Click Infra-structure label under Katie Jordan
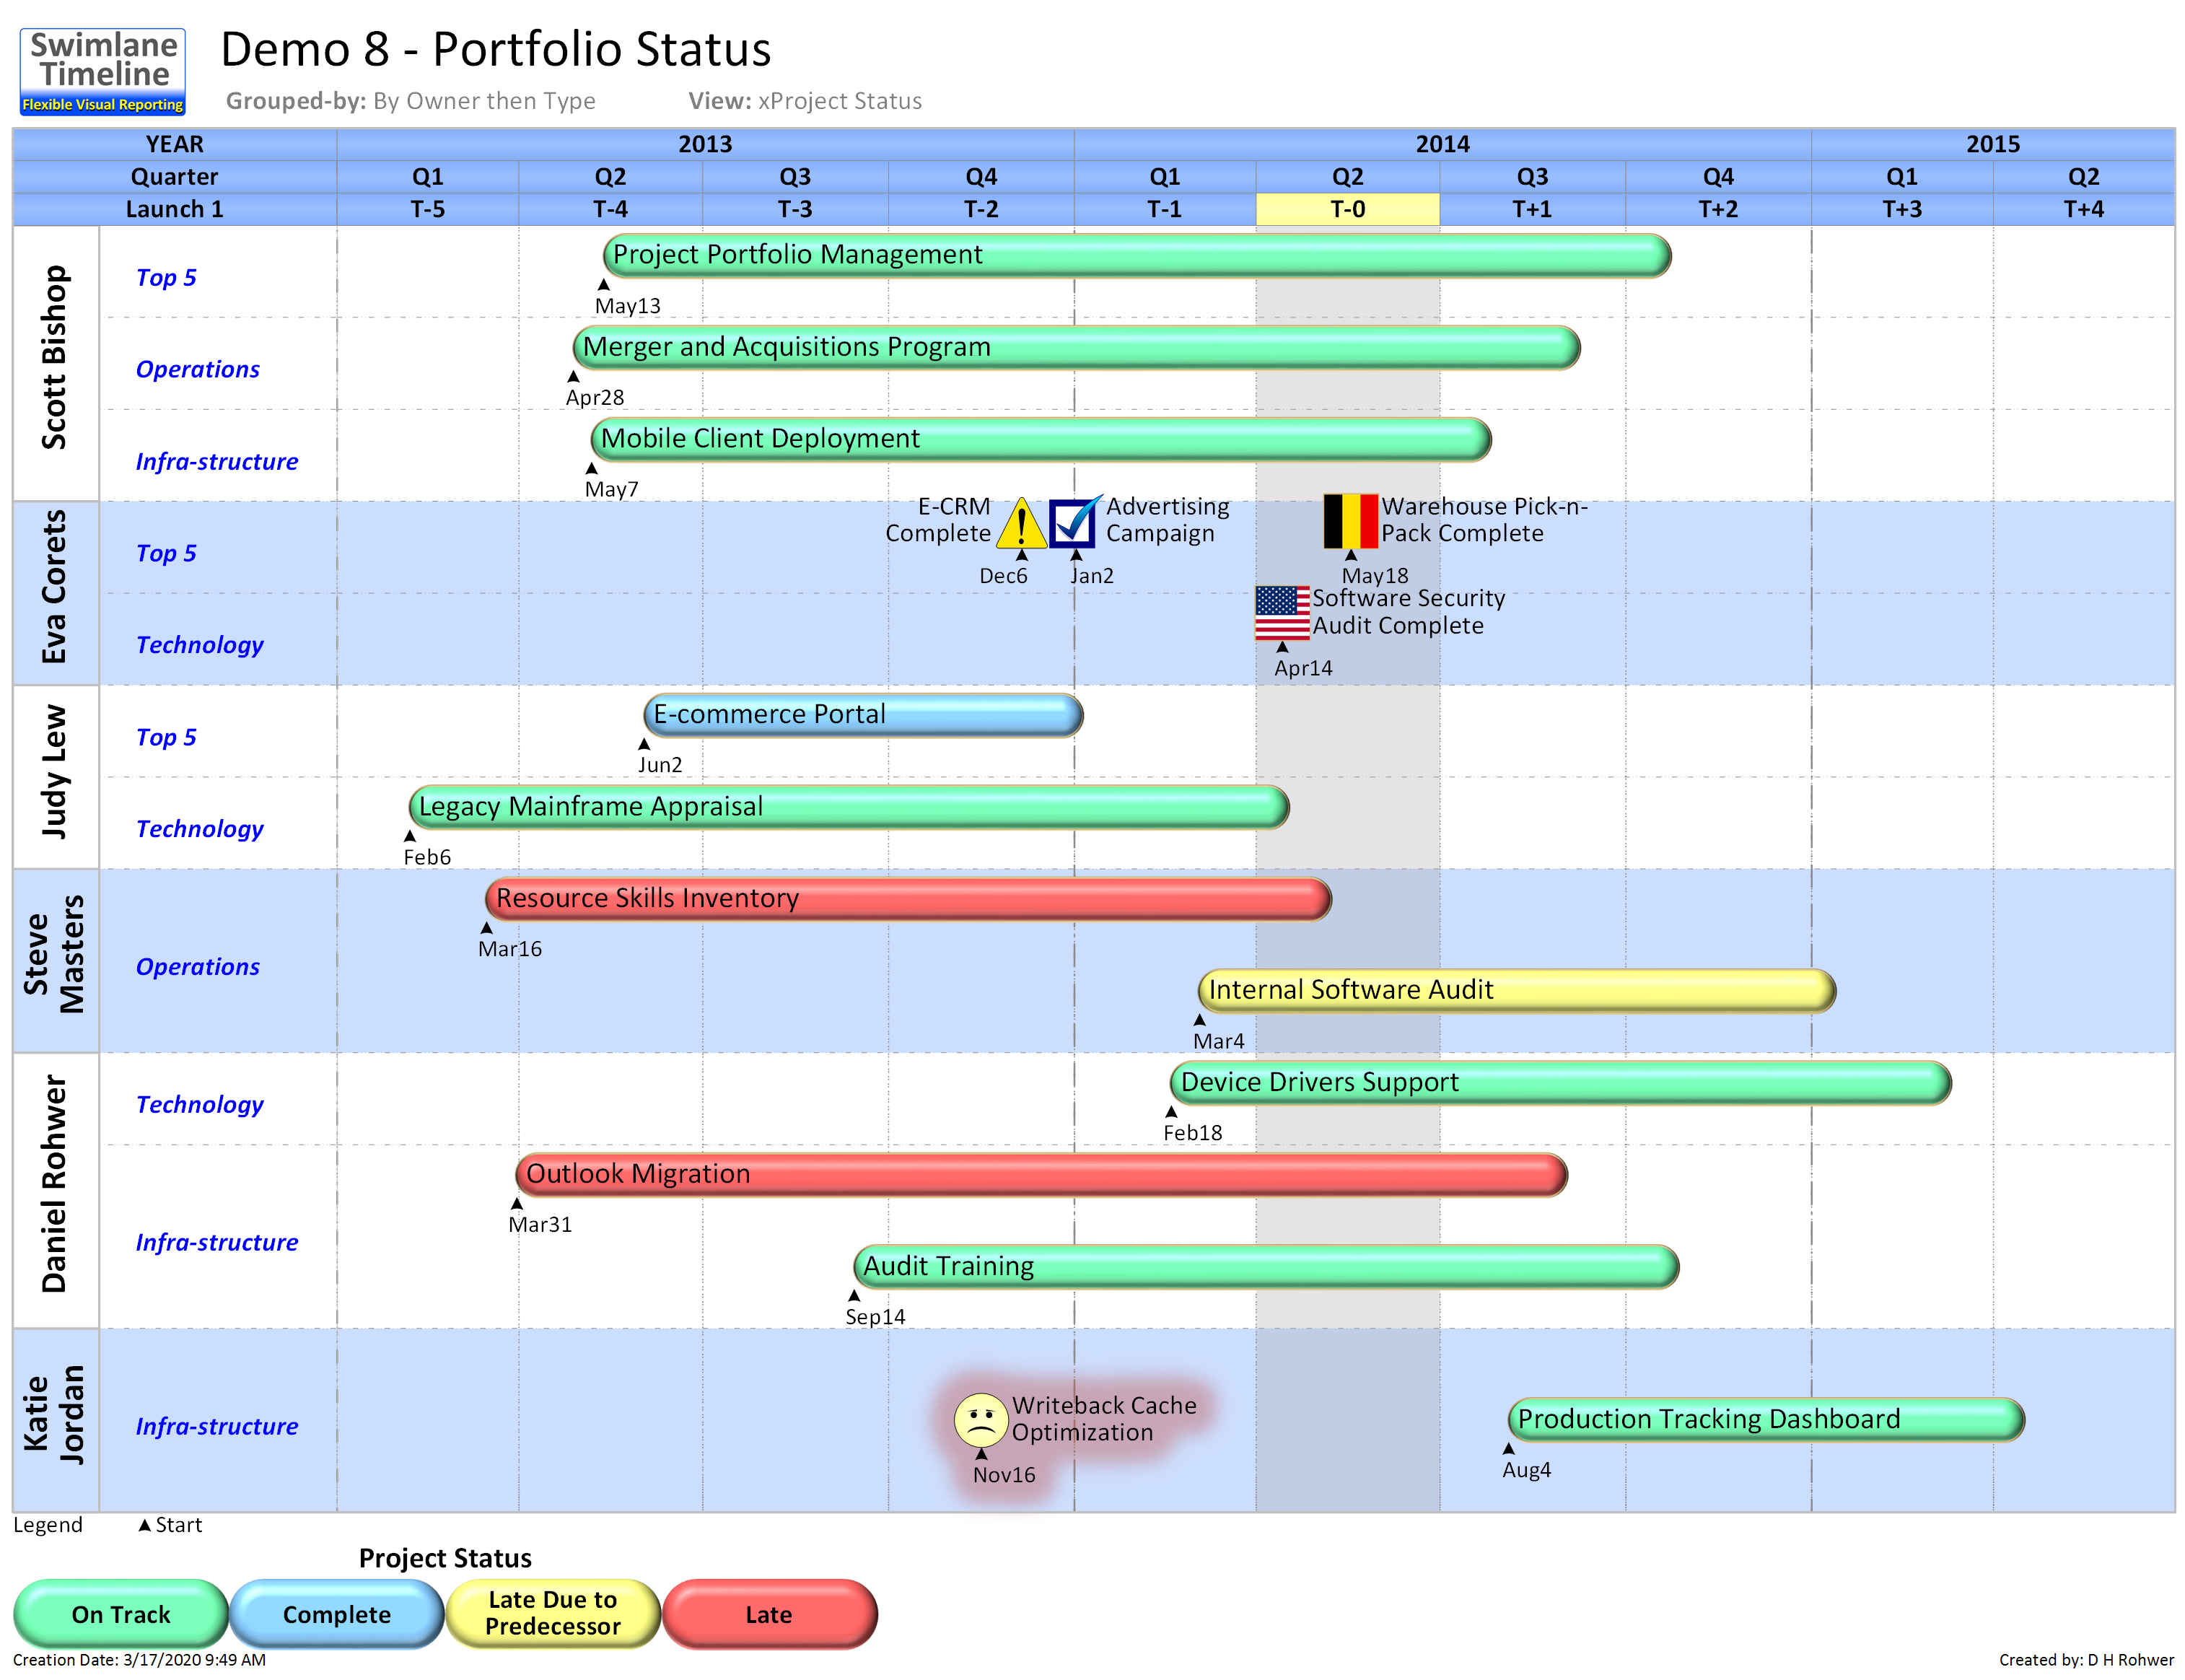 click(x=217, y=1426)
